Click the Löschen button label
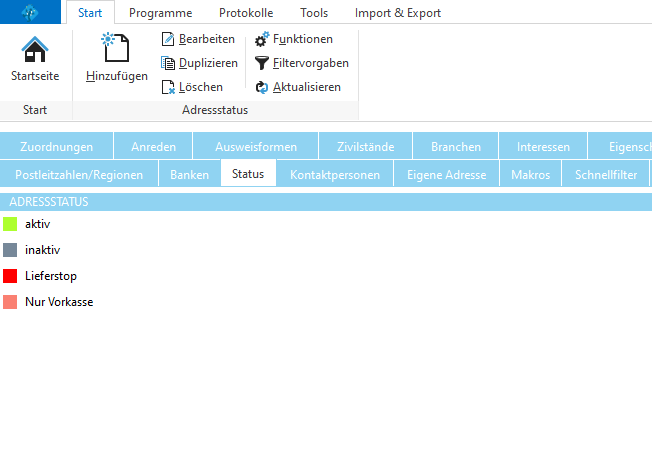This screenshot has width=652, height=451. point(201,87)
